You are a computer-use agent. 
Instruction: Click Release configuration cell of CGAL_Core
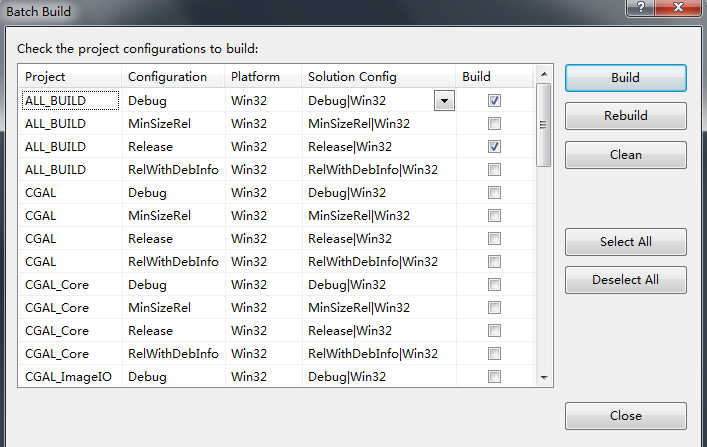[x=174, y=331]
